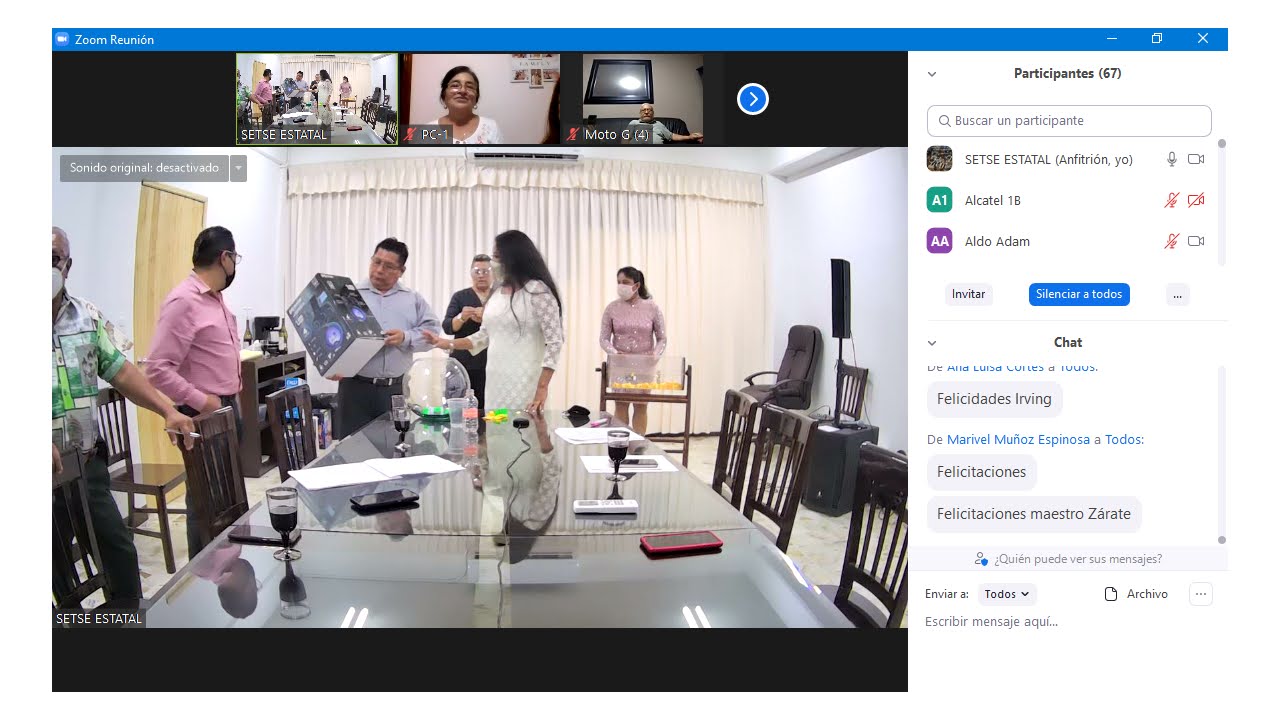Open more options next to Silenciar a todos
The image size is (1280, 720).
[x=1177, y=294]
